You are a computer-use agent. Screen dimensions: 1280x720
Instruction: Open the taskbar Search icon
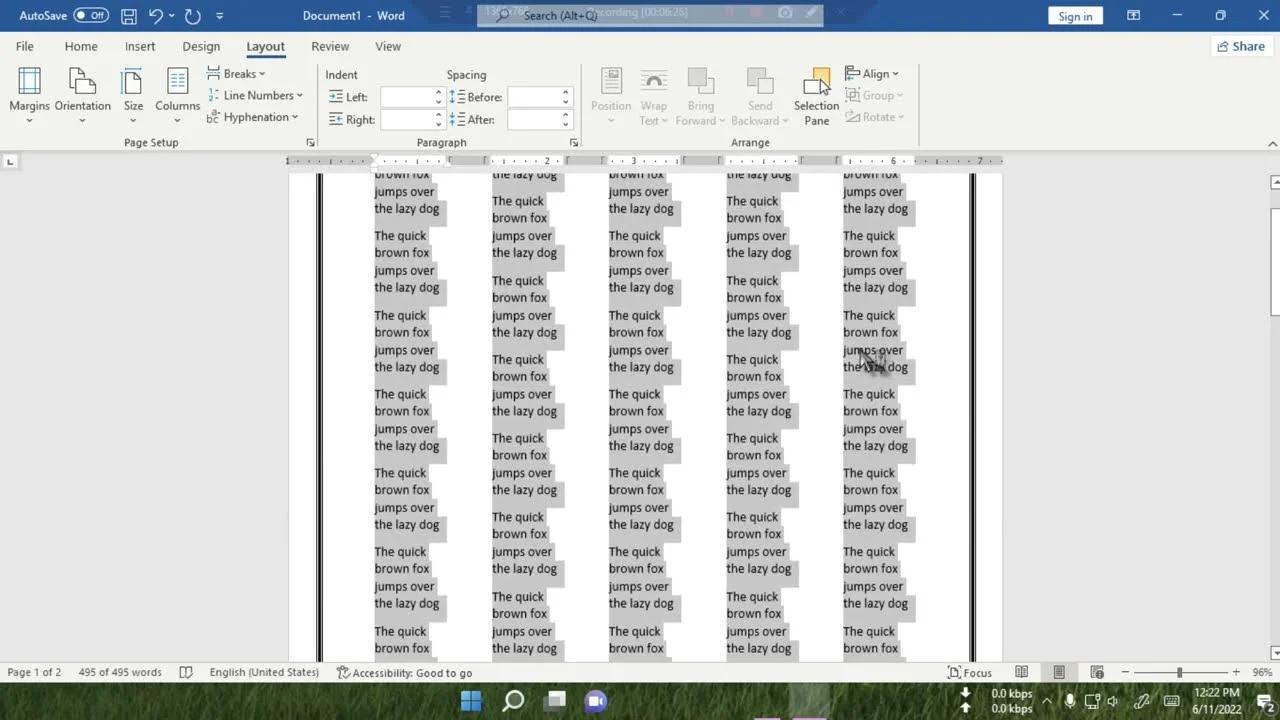click(x=513, y=700)
